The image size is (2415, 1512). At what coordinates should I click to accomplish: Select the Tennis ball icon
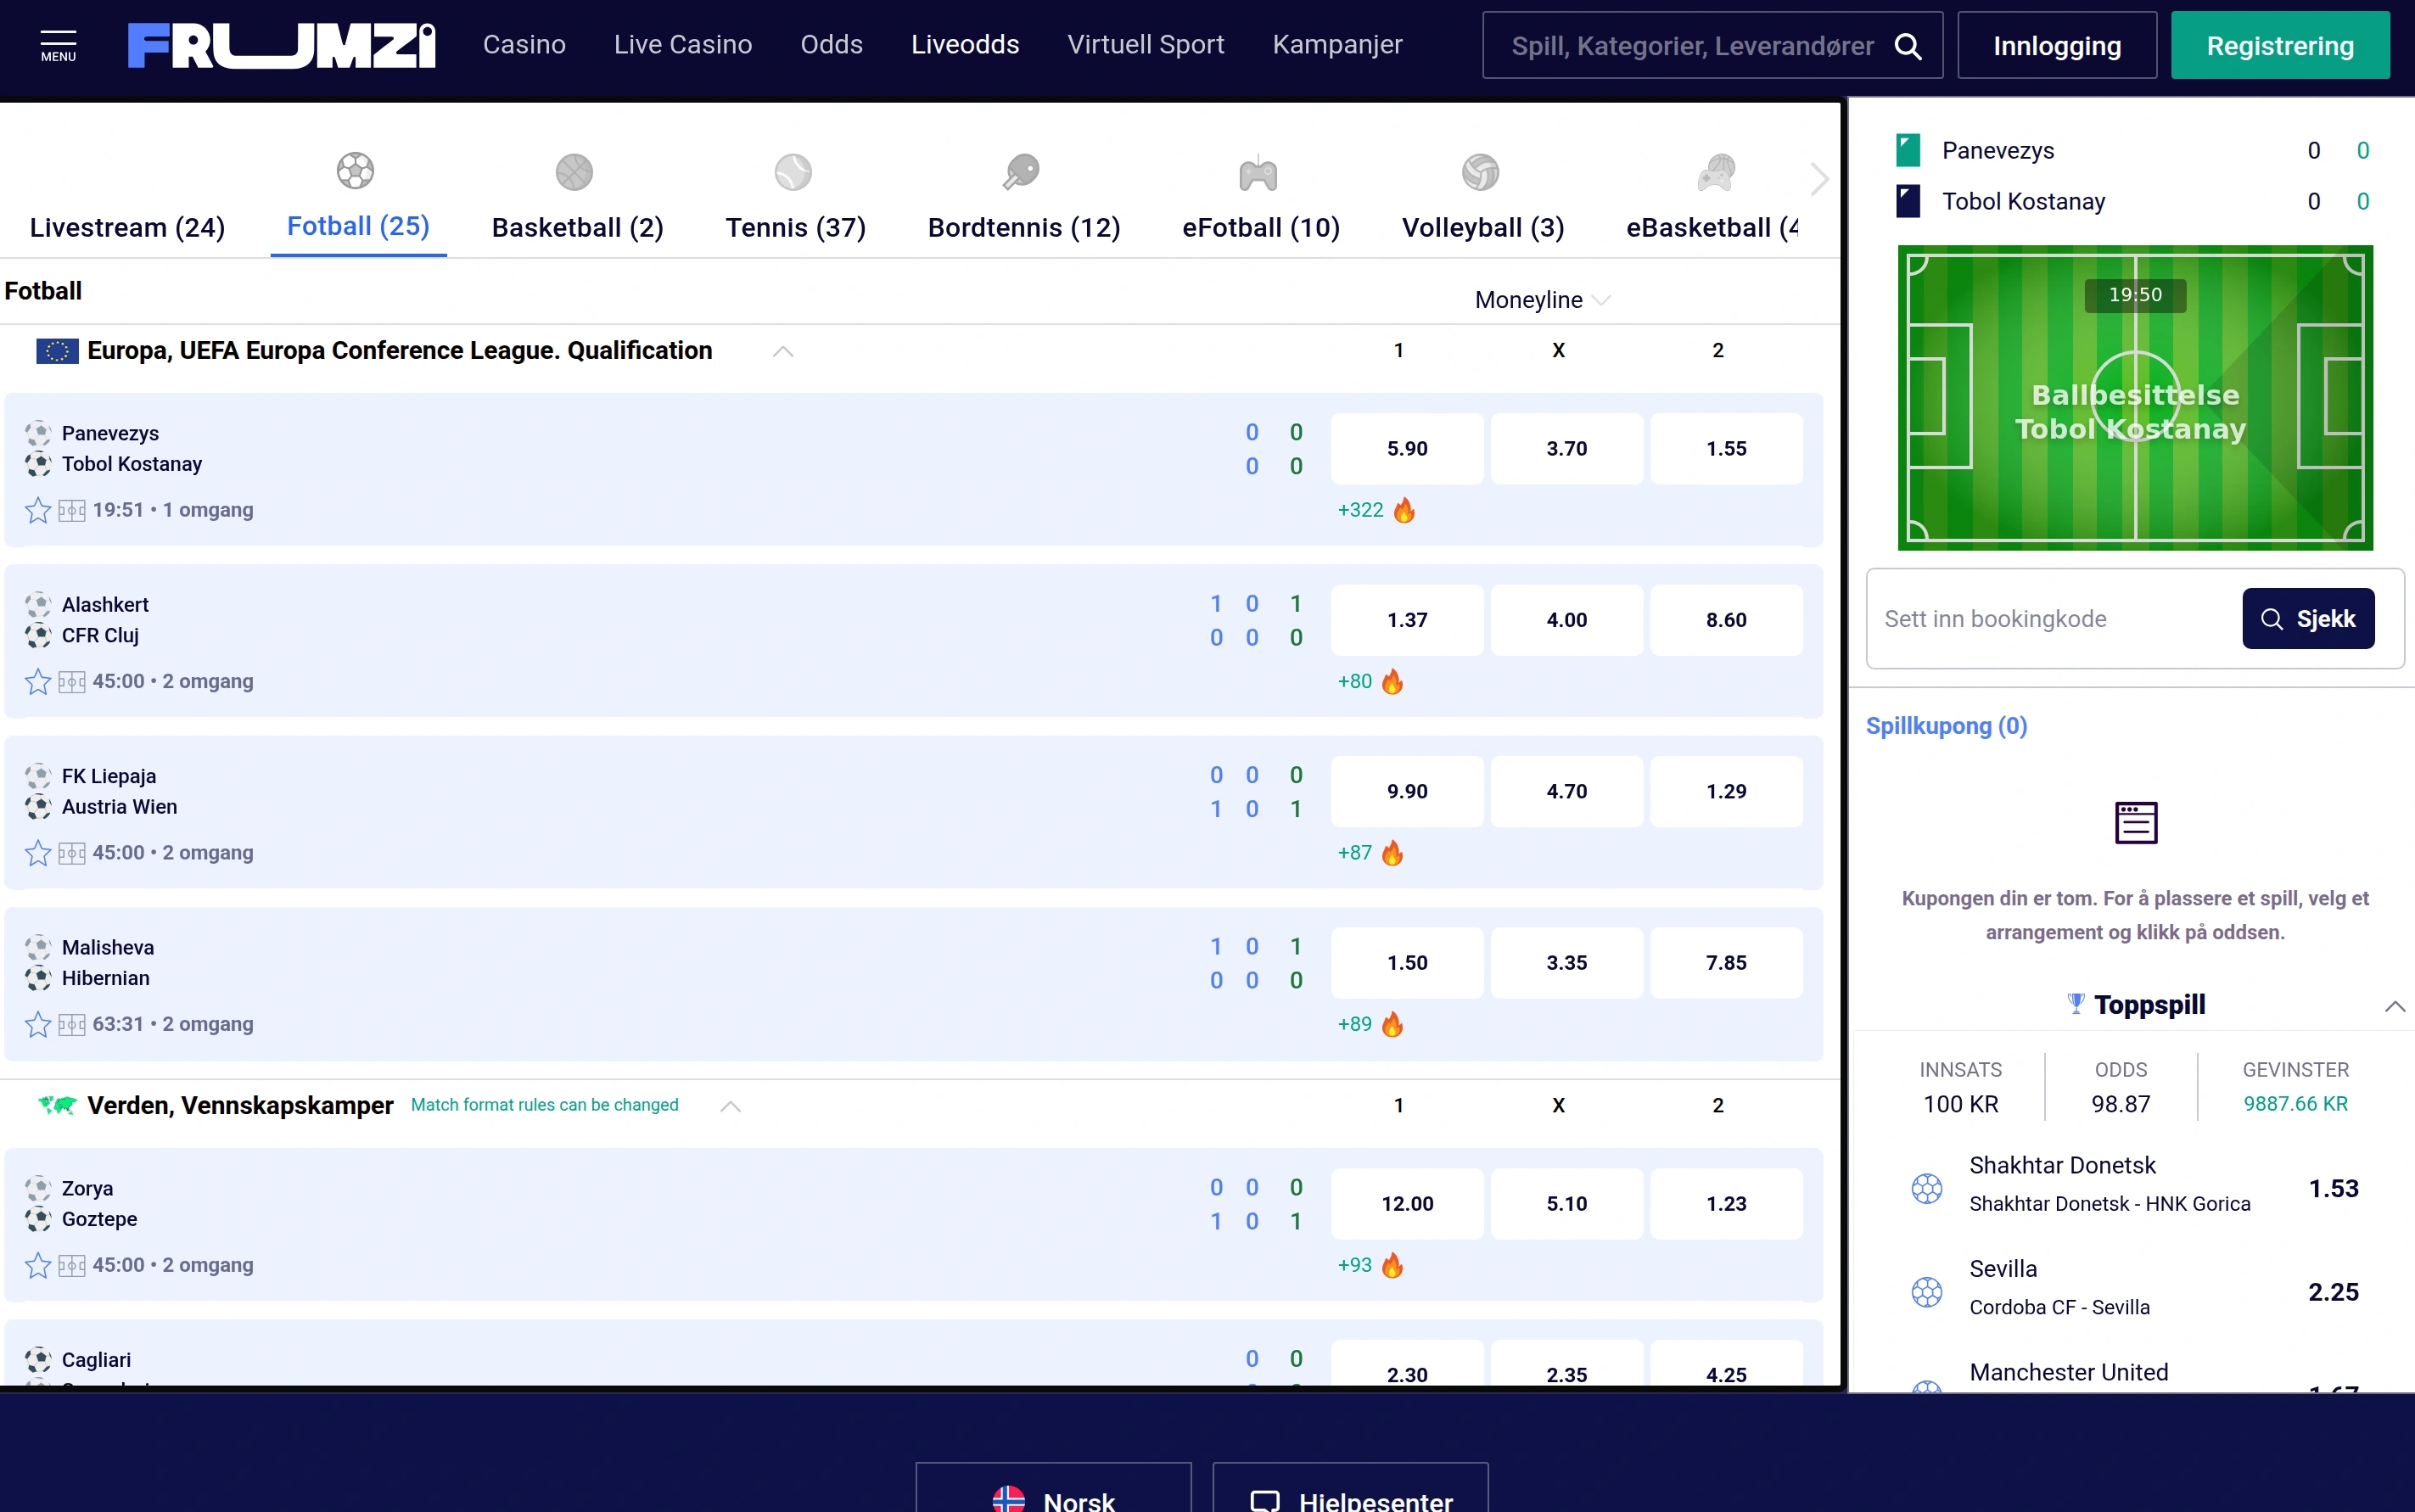[793, 172]
